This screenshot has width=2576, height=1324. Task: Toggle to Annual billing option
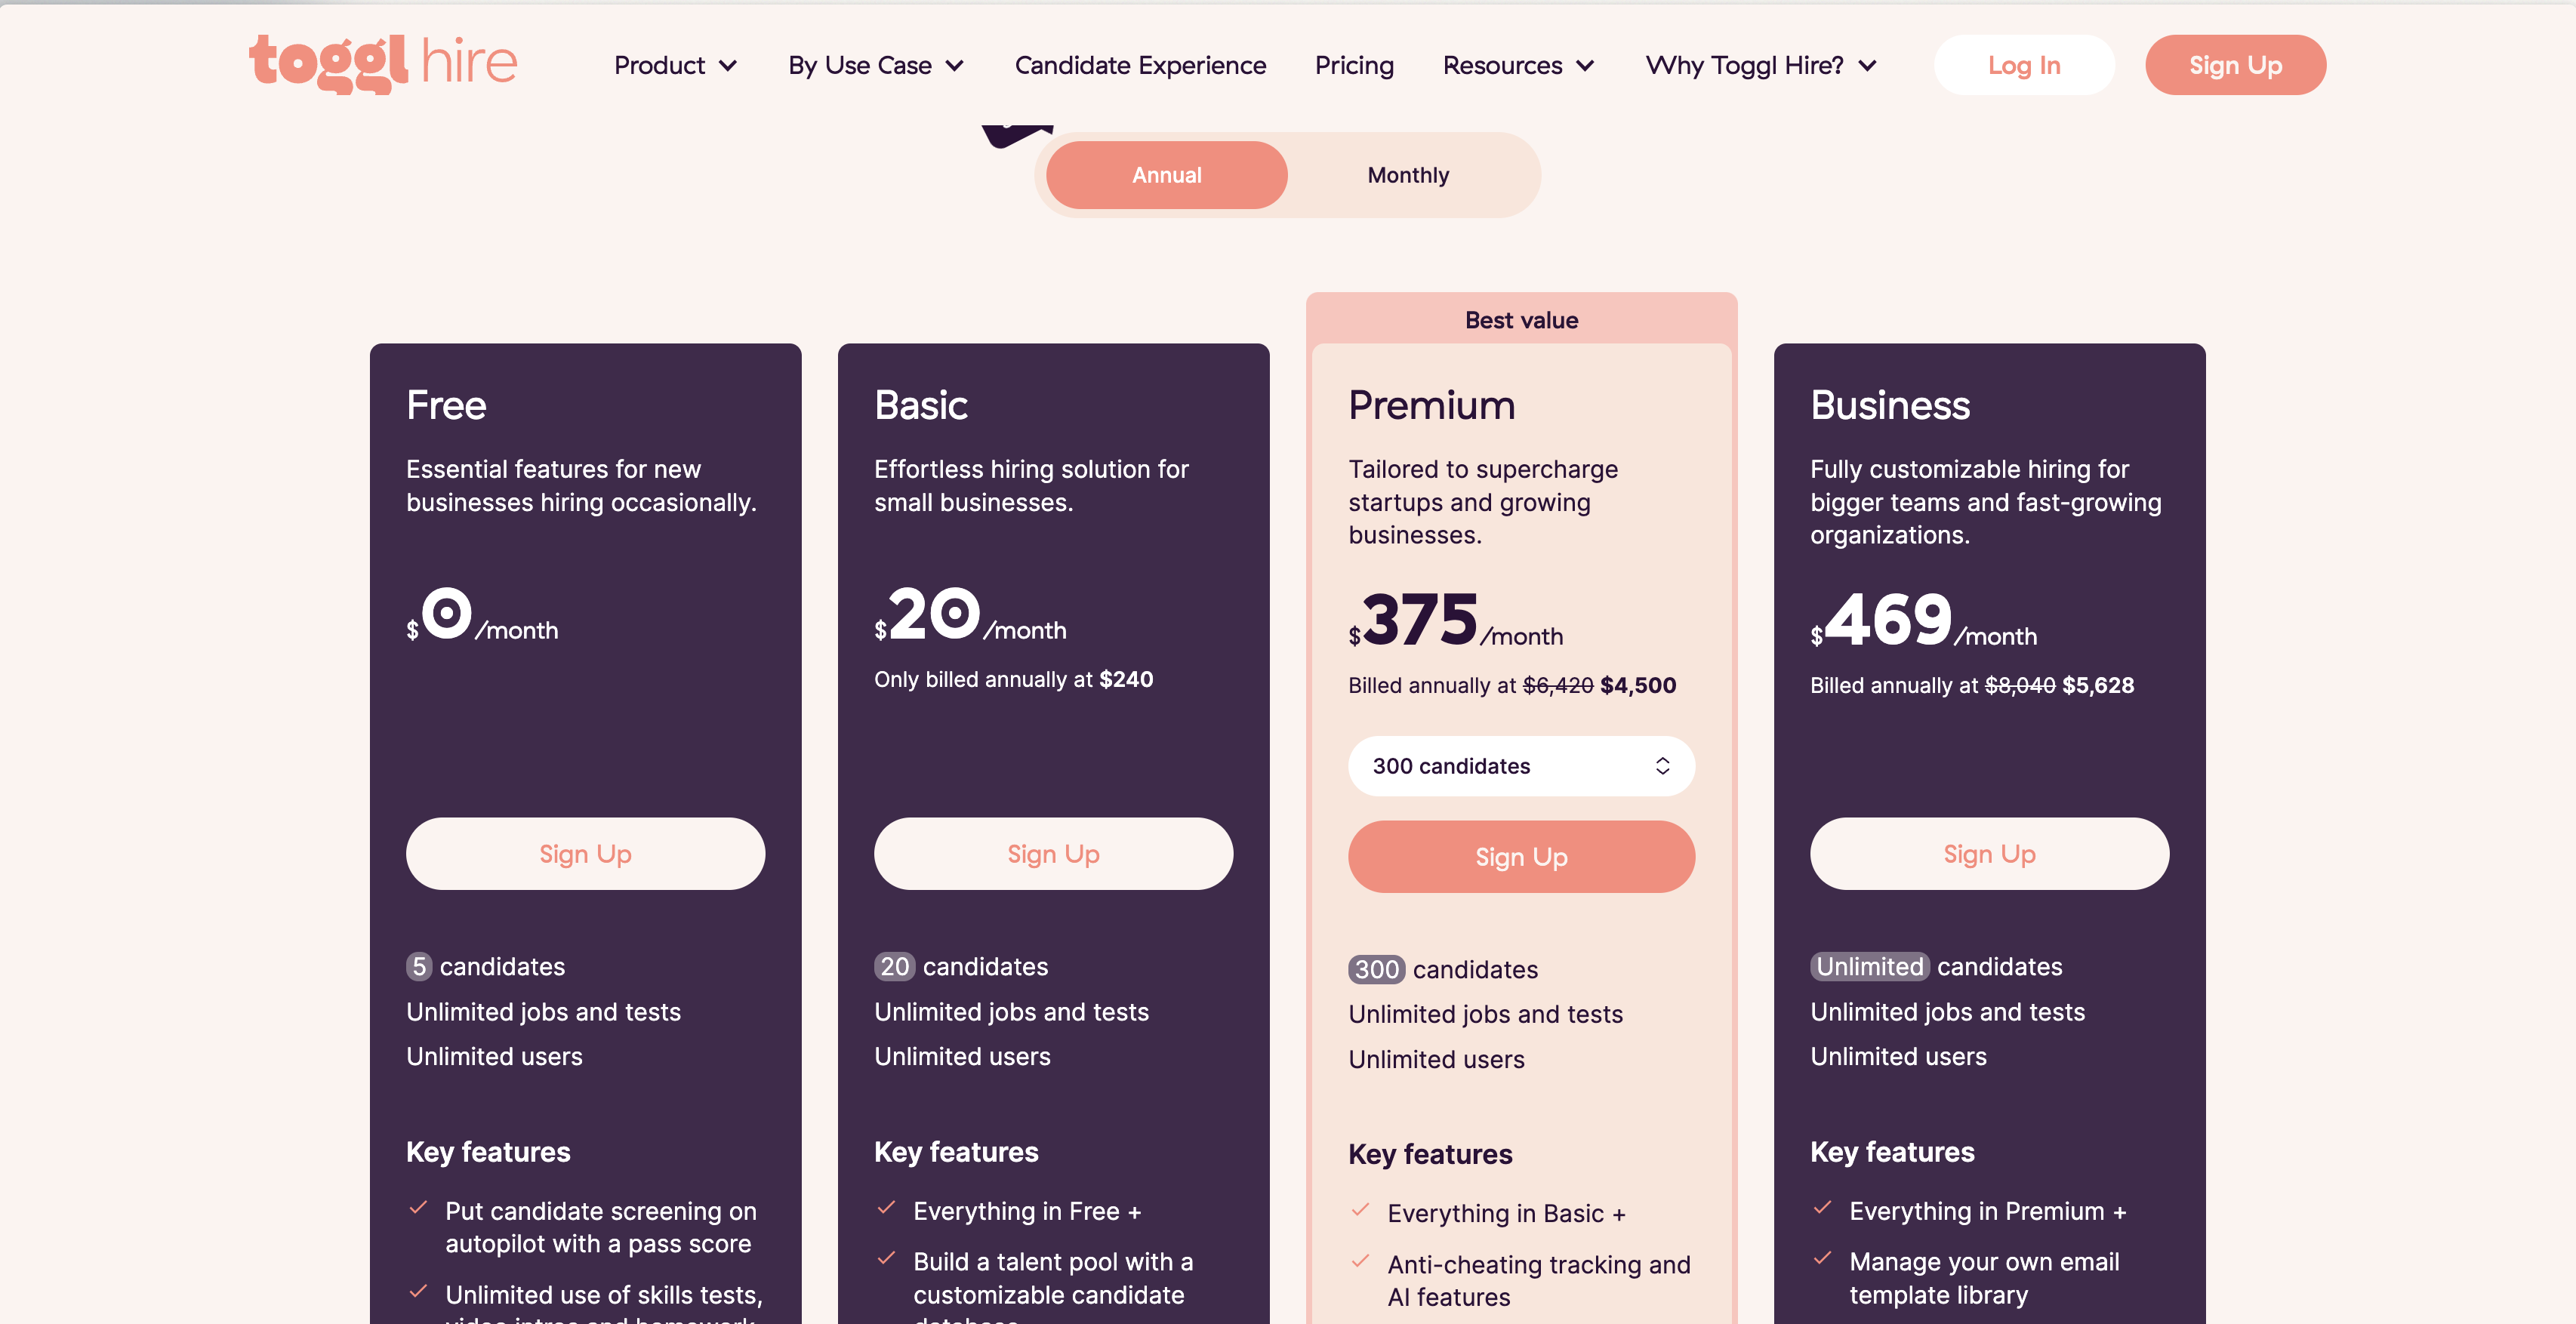tap(1168, 174)
